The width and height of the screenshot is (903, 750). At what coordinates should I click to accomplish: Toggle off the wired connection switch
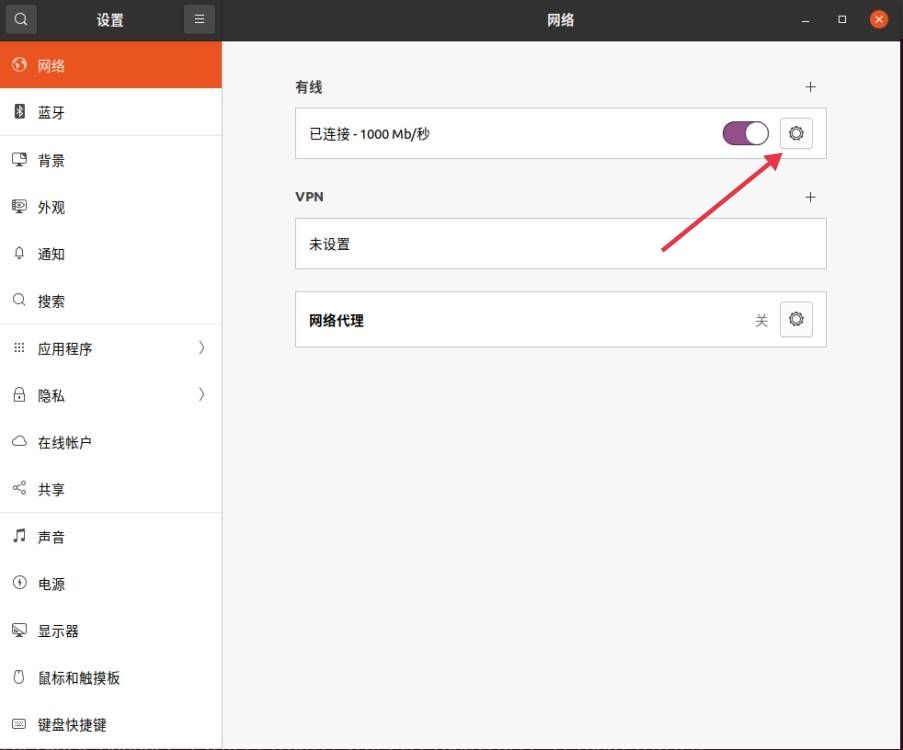click(744, 132)
